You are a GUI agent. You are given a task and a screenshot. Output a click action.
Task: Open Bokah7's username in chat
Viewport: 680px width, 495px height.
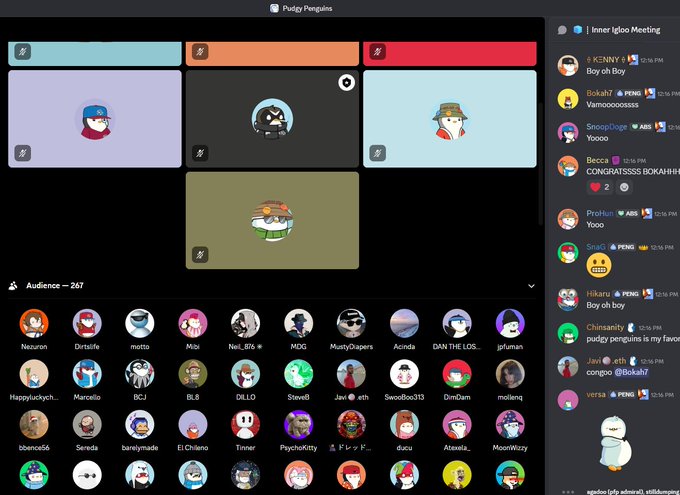click(599, 93)
